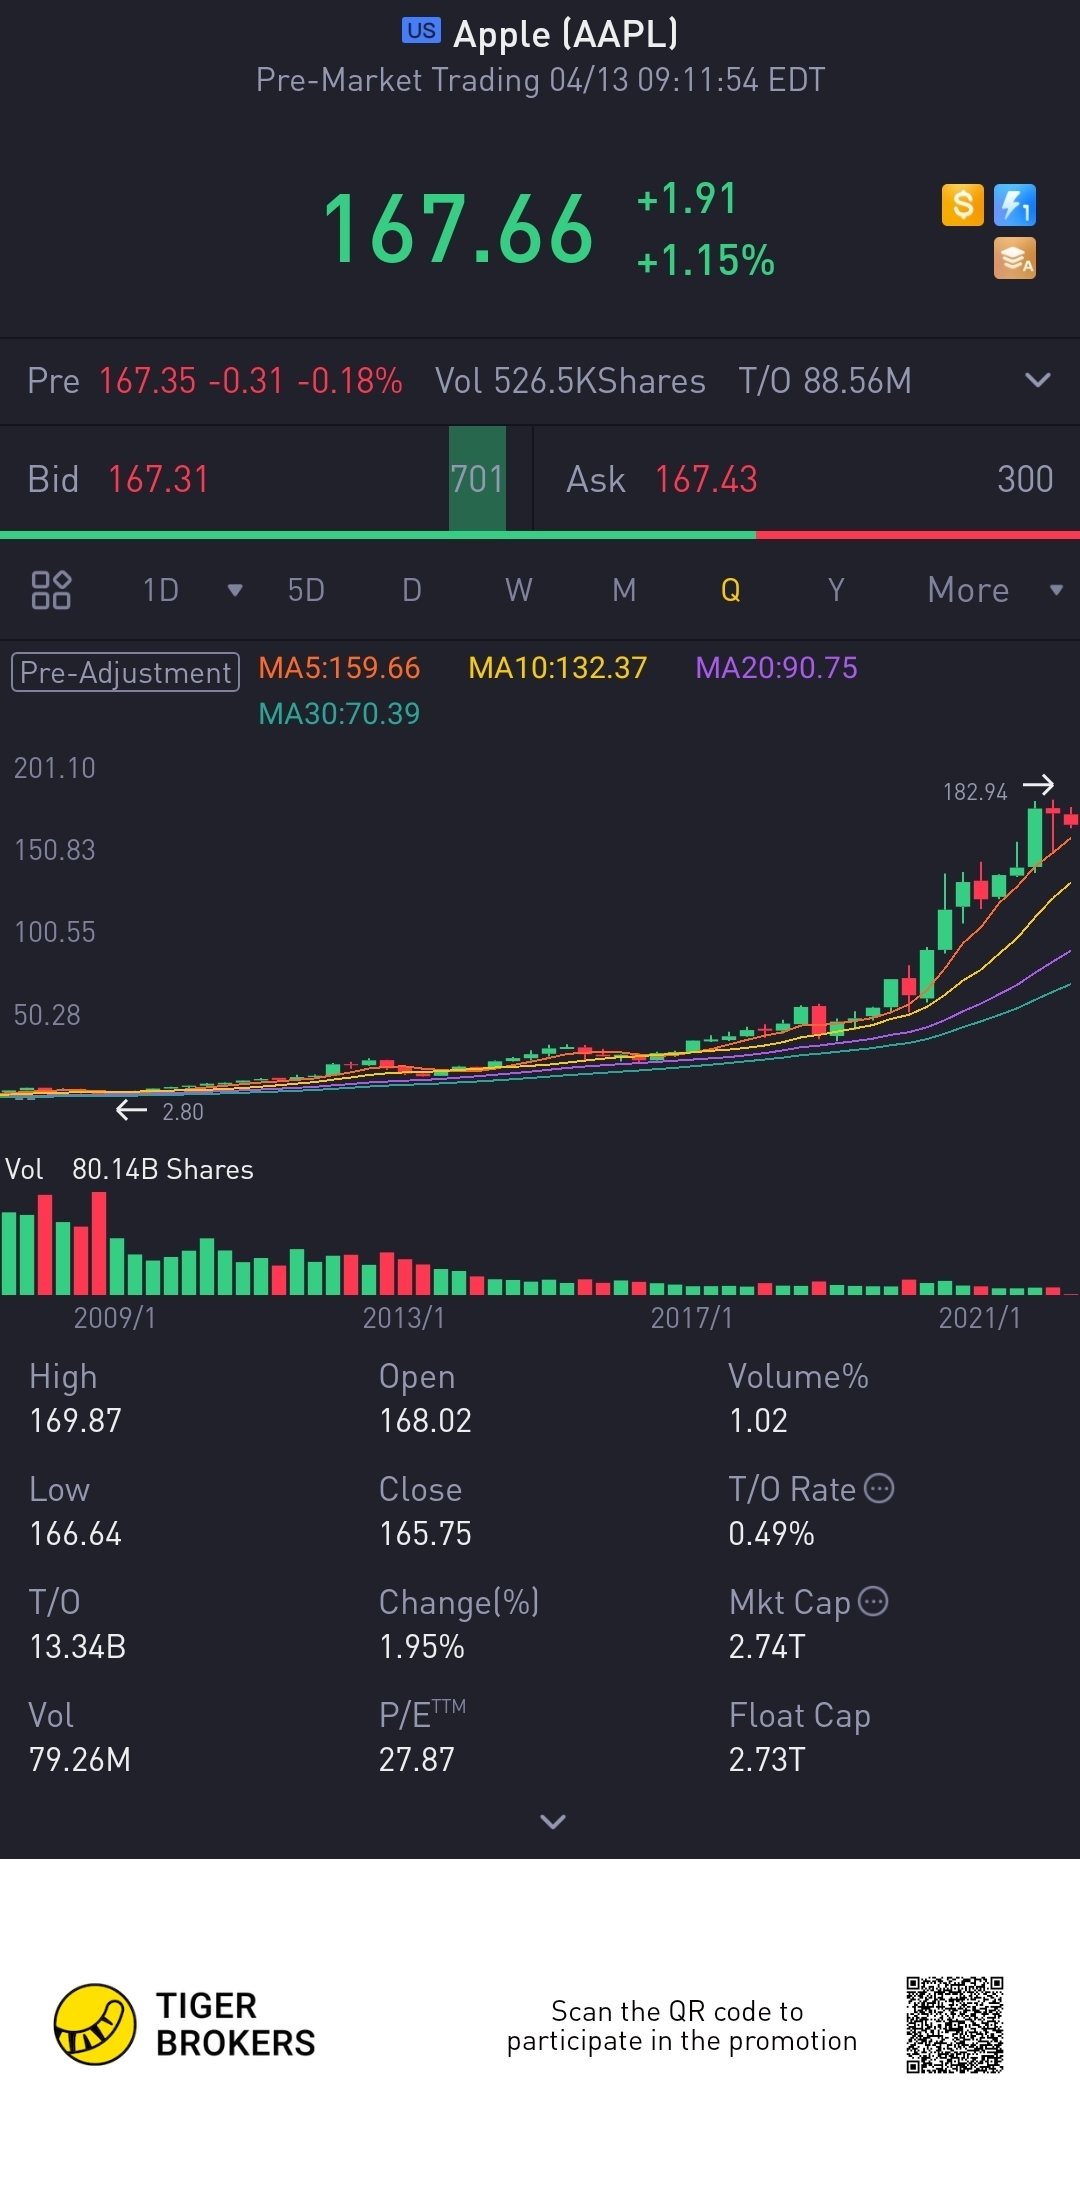Tap the 2.80 chart low marker
This screenshot has height=2191, width=1080.
click(183, 1111)
